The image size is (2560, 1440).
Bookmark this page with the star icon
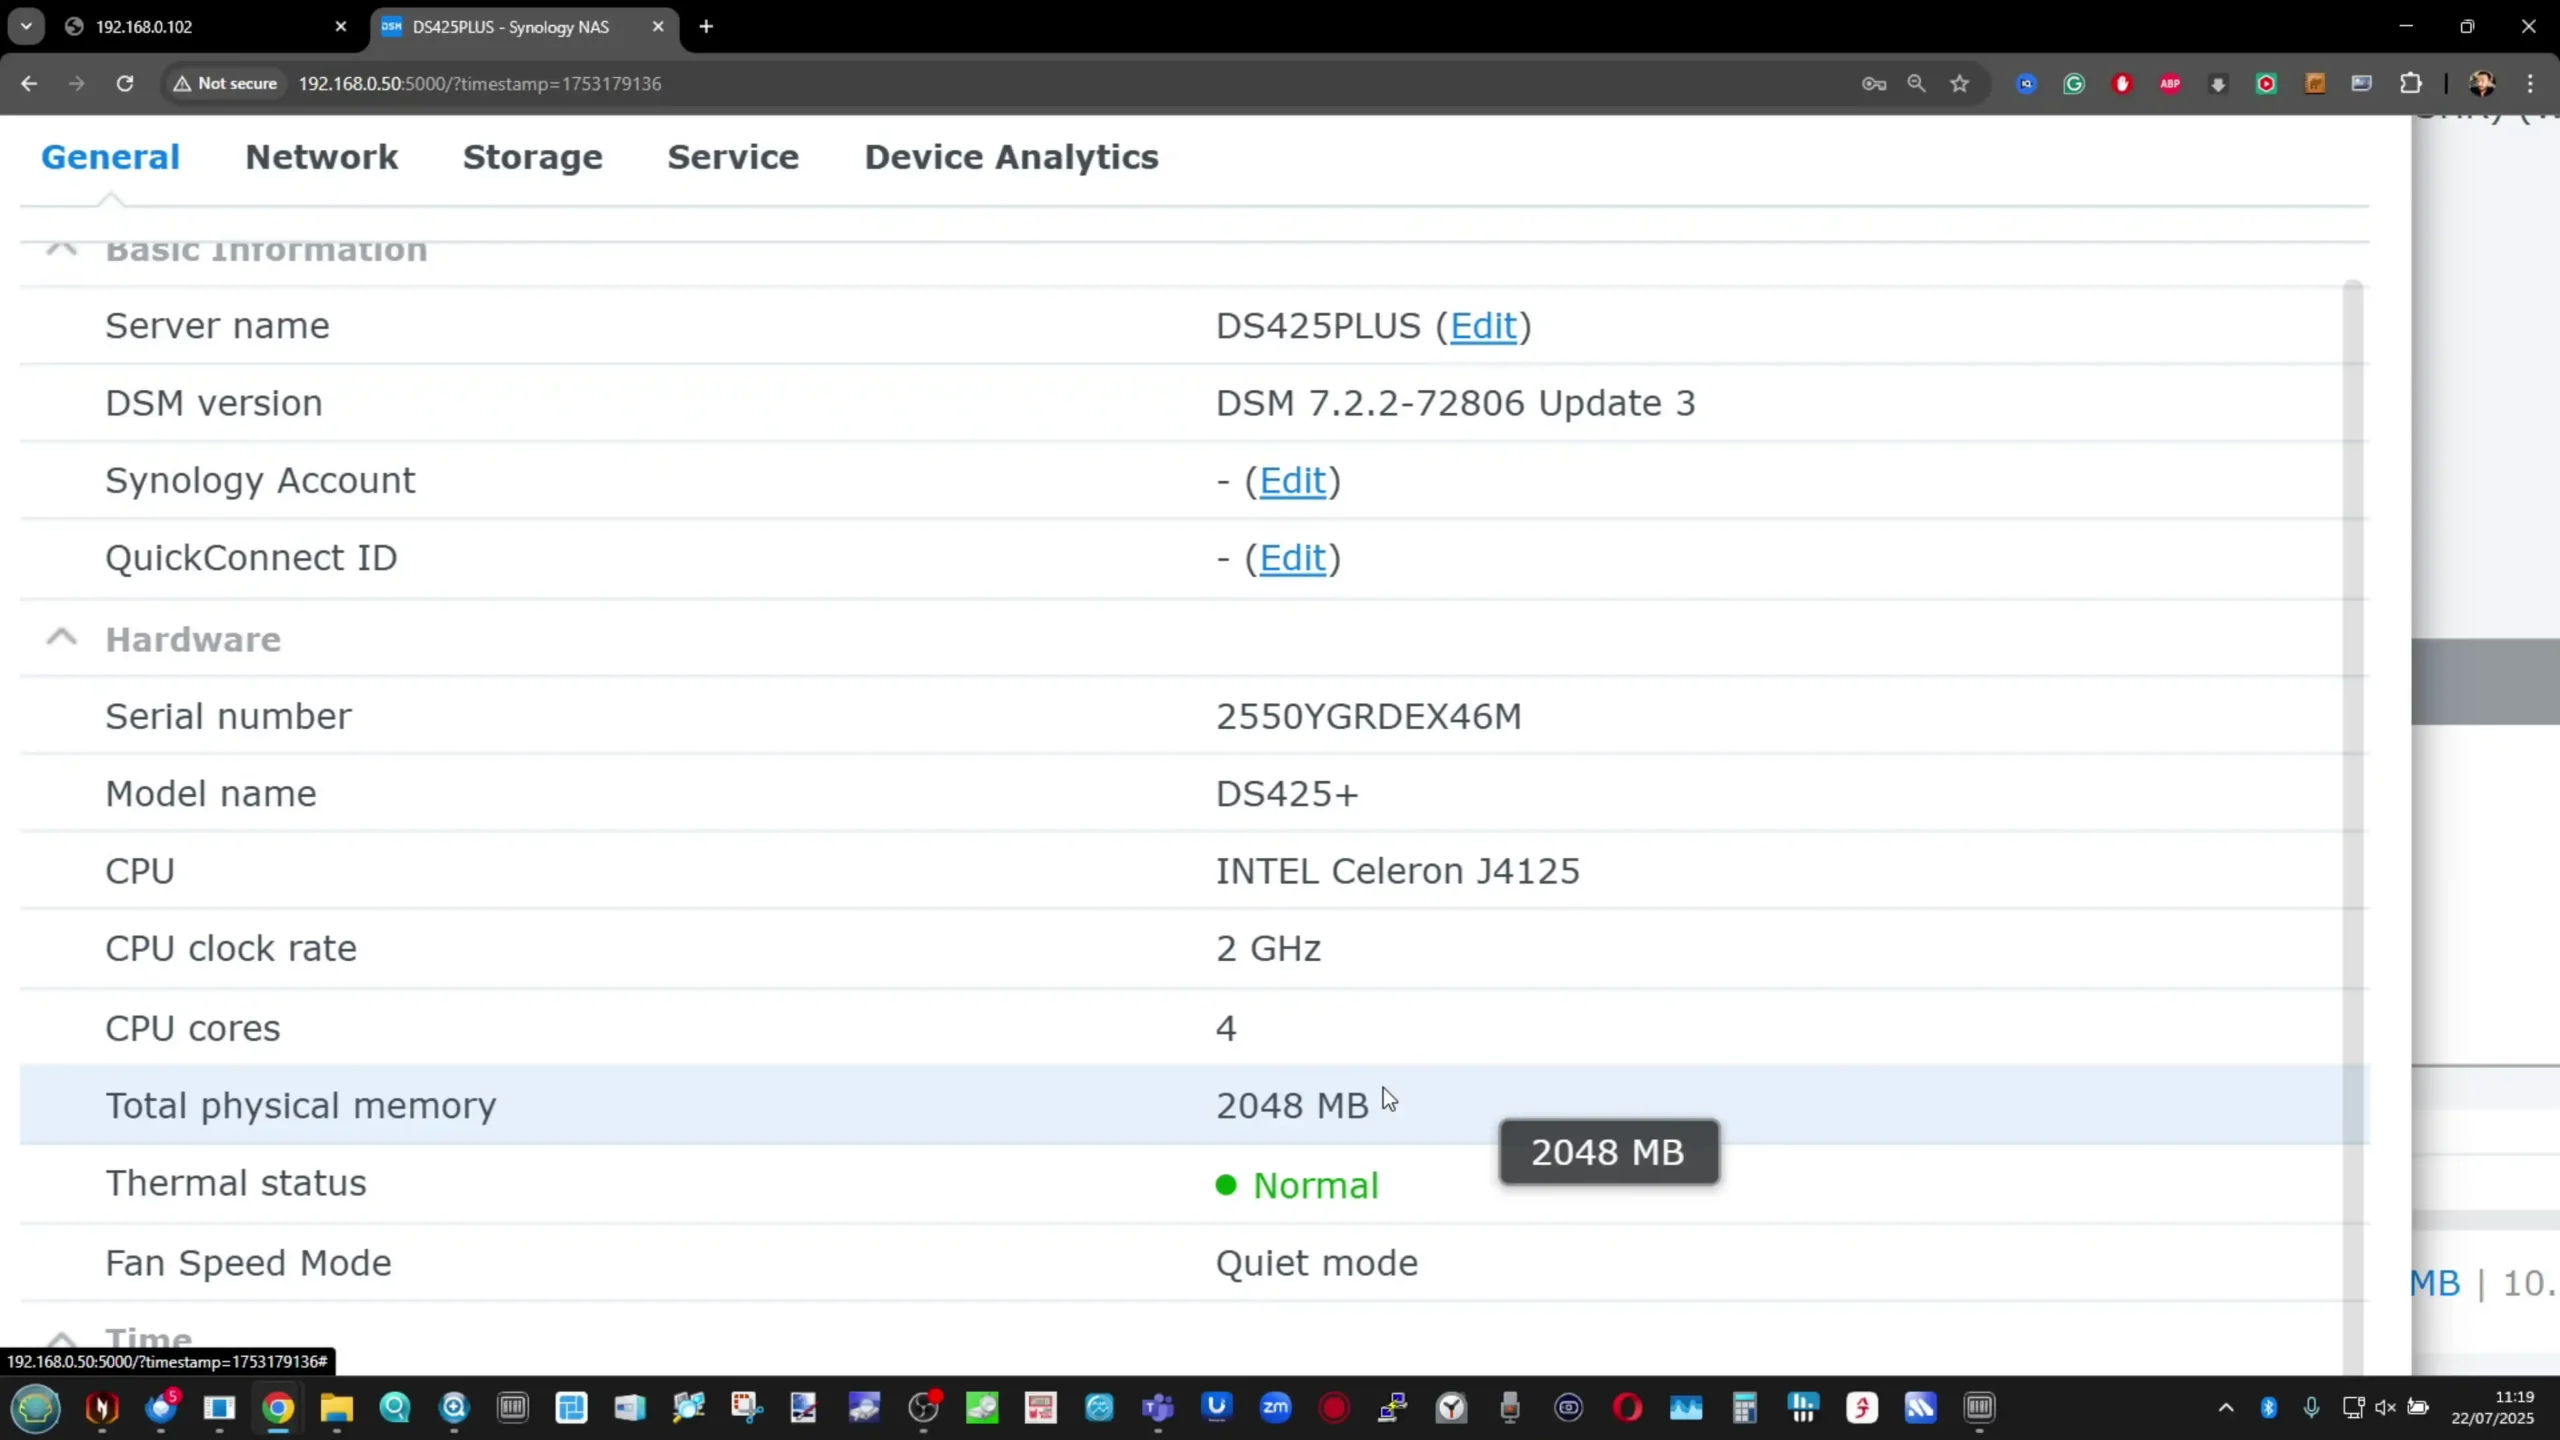pyautogui.click(x=1960, y=84)
